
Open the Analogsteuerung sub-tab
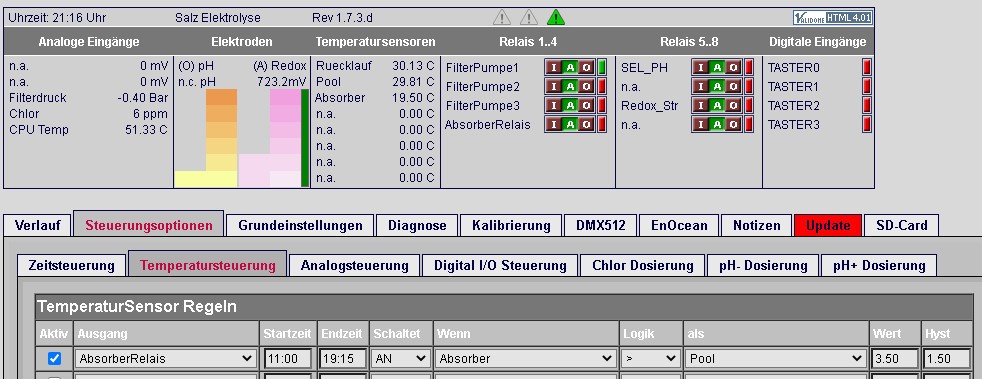(x=354, y=266)
